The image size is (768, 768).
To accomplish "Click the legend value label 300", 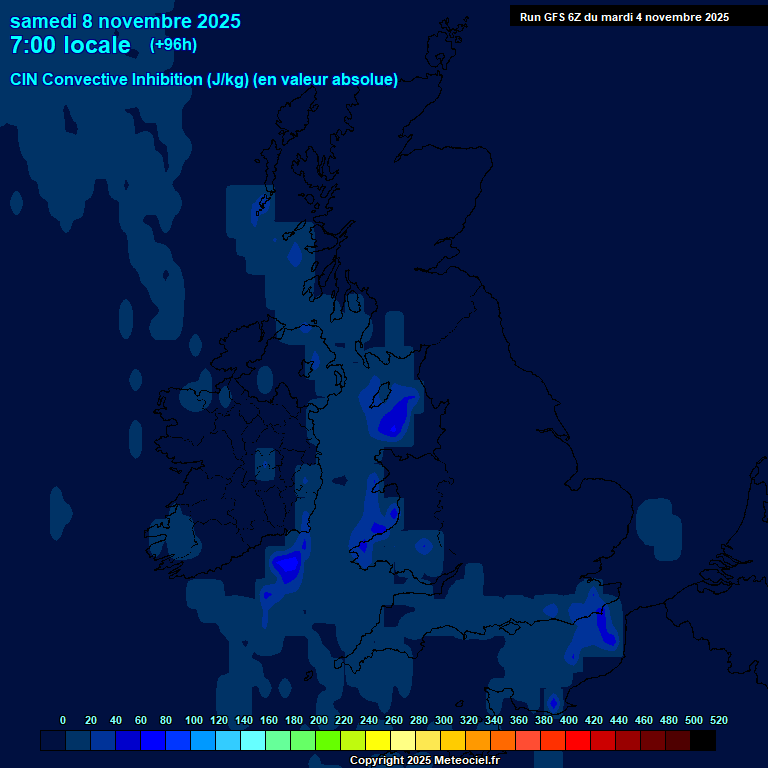I will [444, 720].
